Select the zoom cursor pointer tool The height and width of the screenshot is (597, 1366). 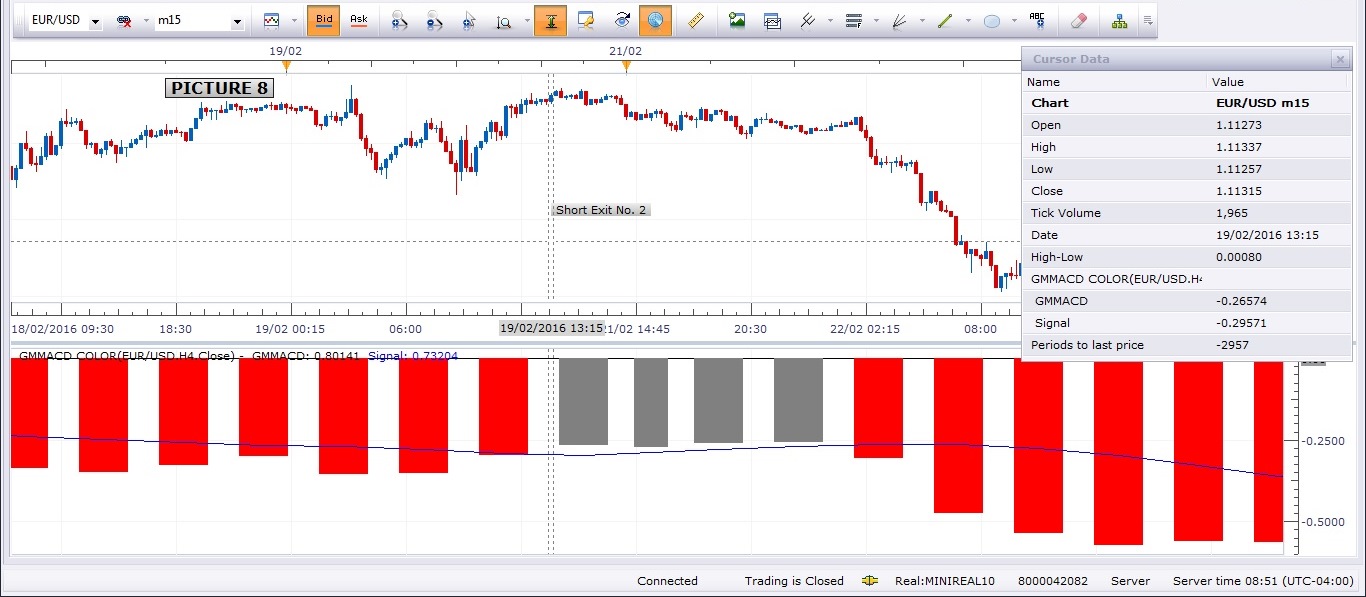click(470, 20)
